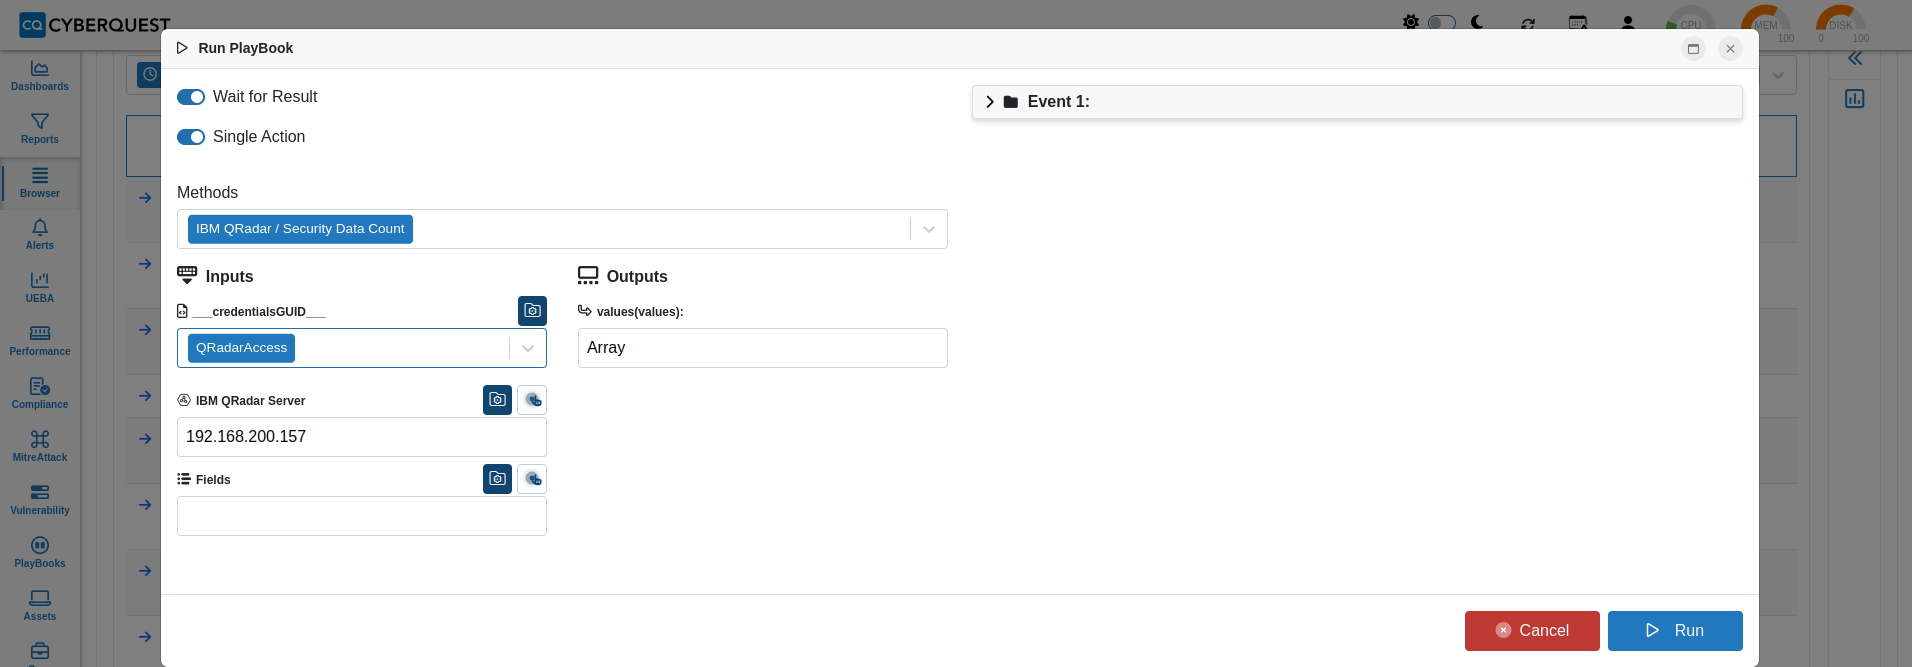Viewport: 1912px width, 667px height.
Task: Click the MEM usage gauge
Action: pyautogui.click(x=1766, y=24)
